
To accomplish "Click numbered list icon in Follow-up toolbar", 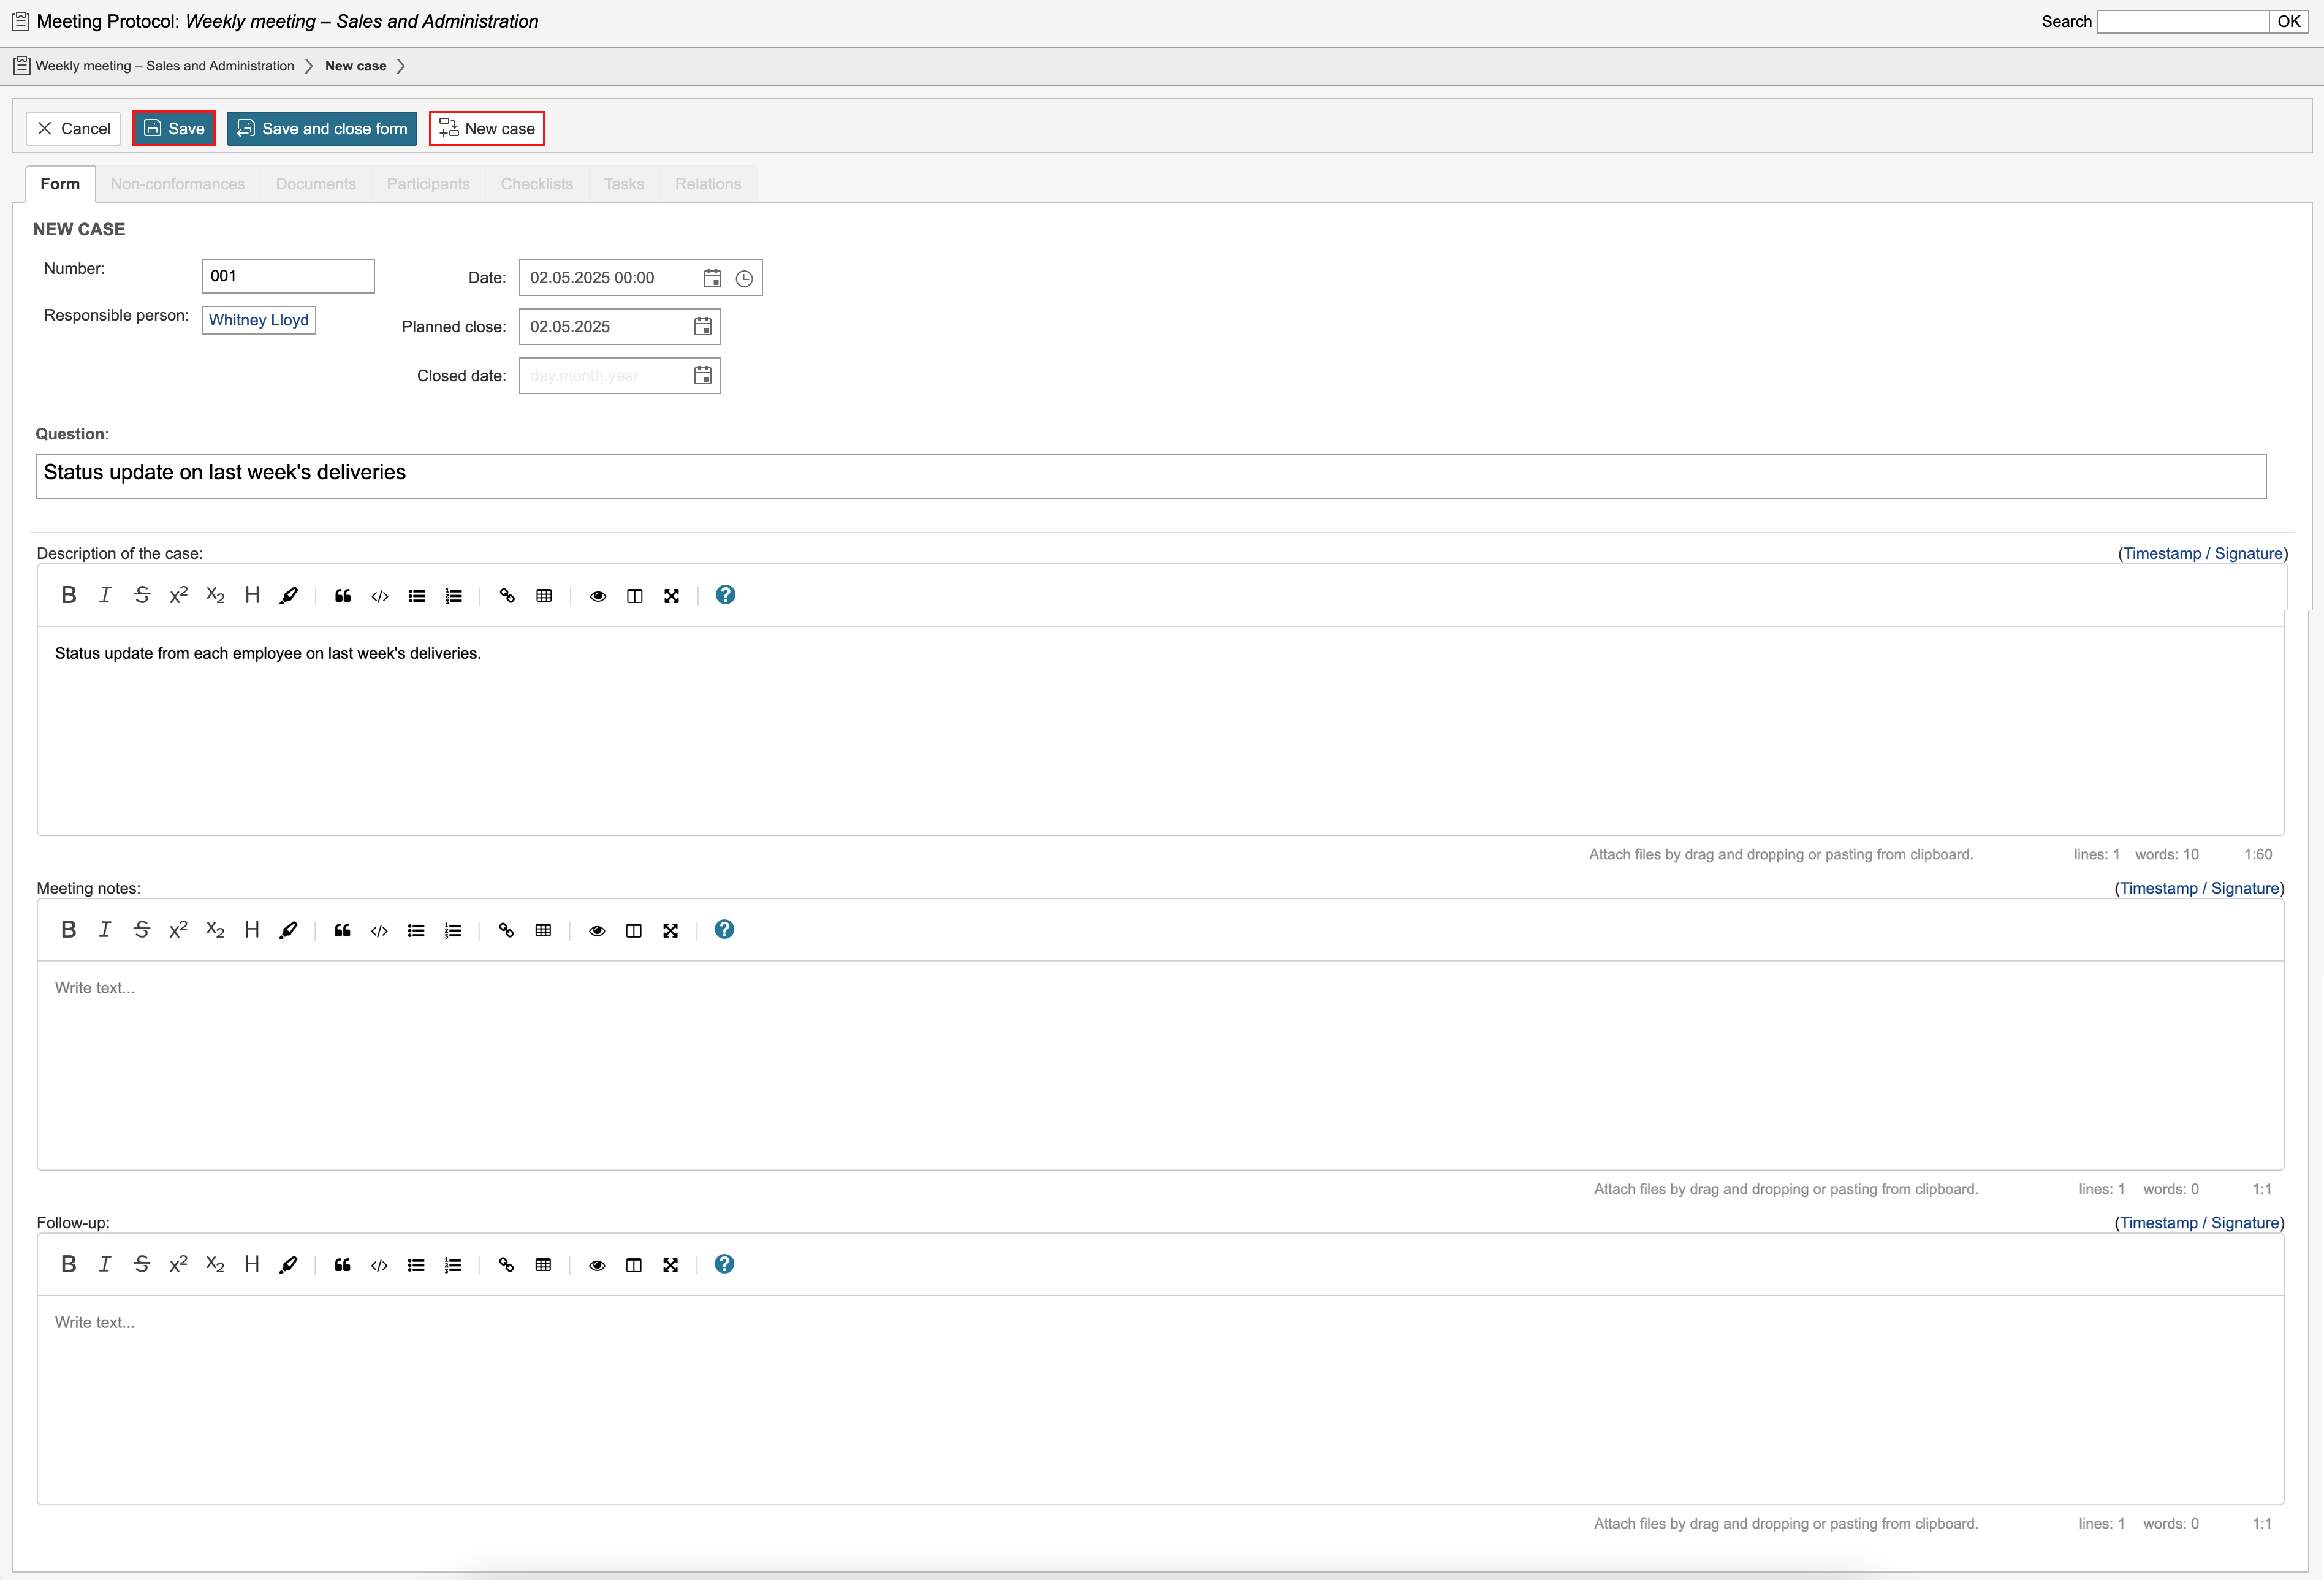I will [x=453, y=1265].
